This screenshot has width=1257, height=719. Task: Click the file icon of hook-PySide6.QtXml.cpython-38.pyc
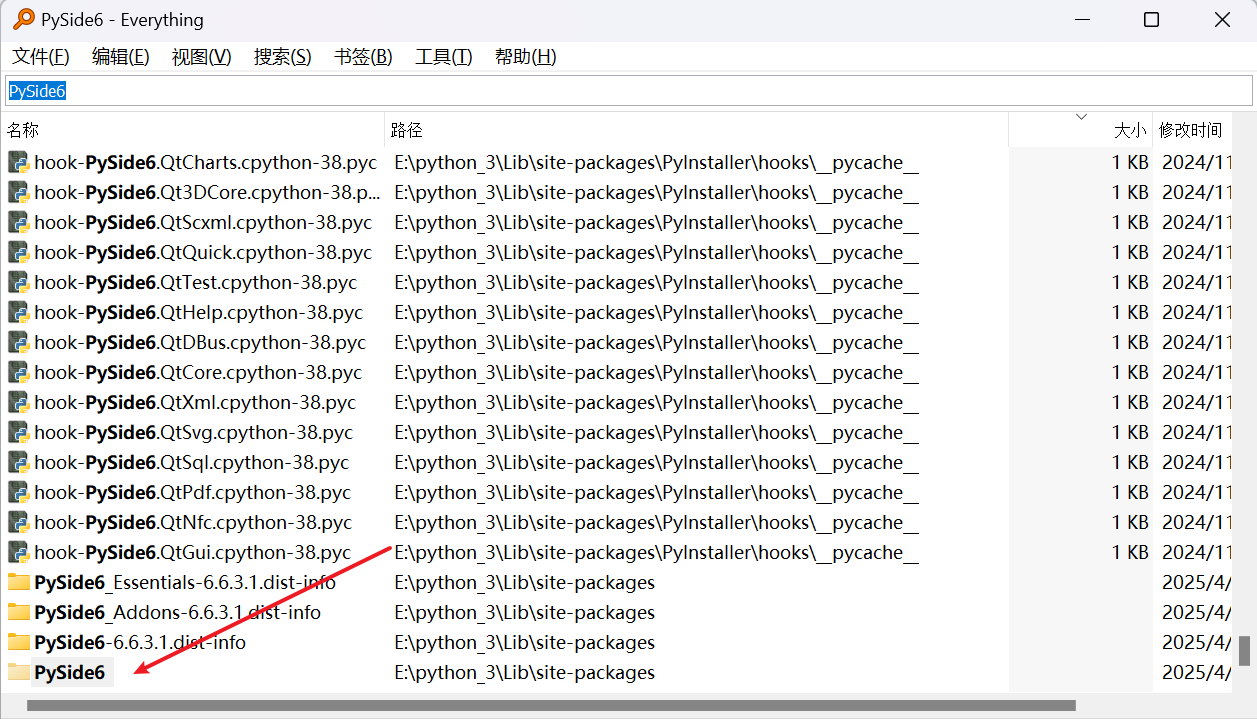tap(18, 402)
